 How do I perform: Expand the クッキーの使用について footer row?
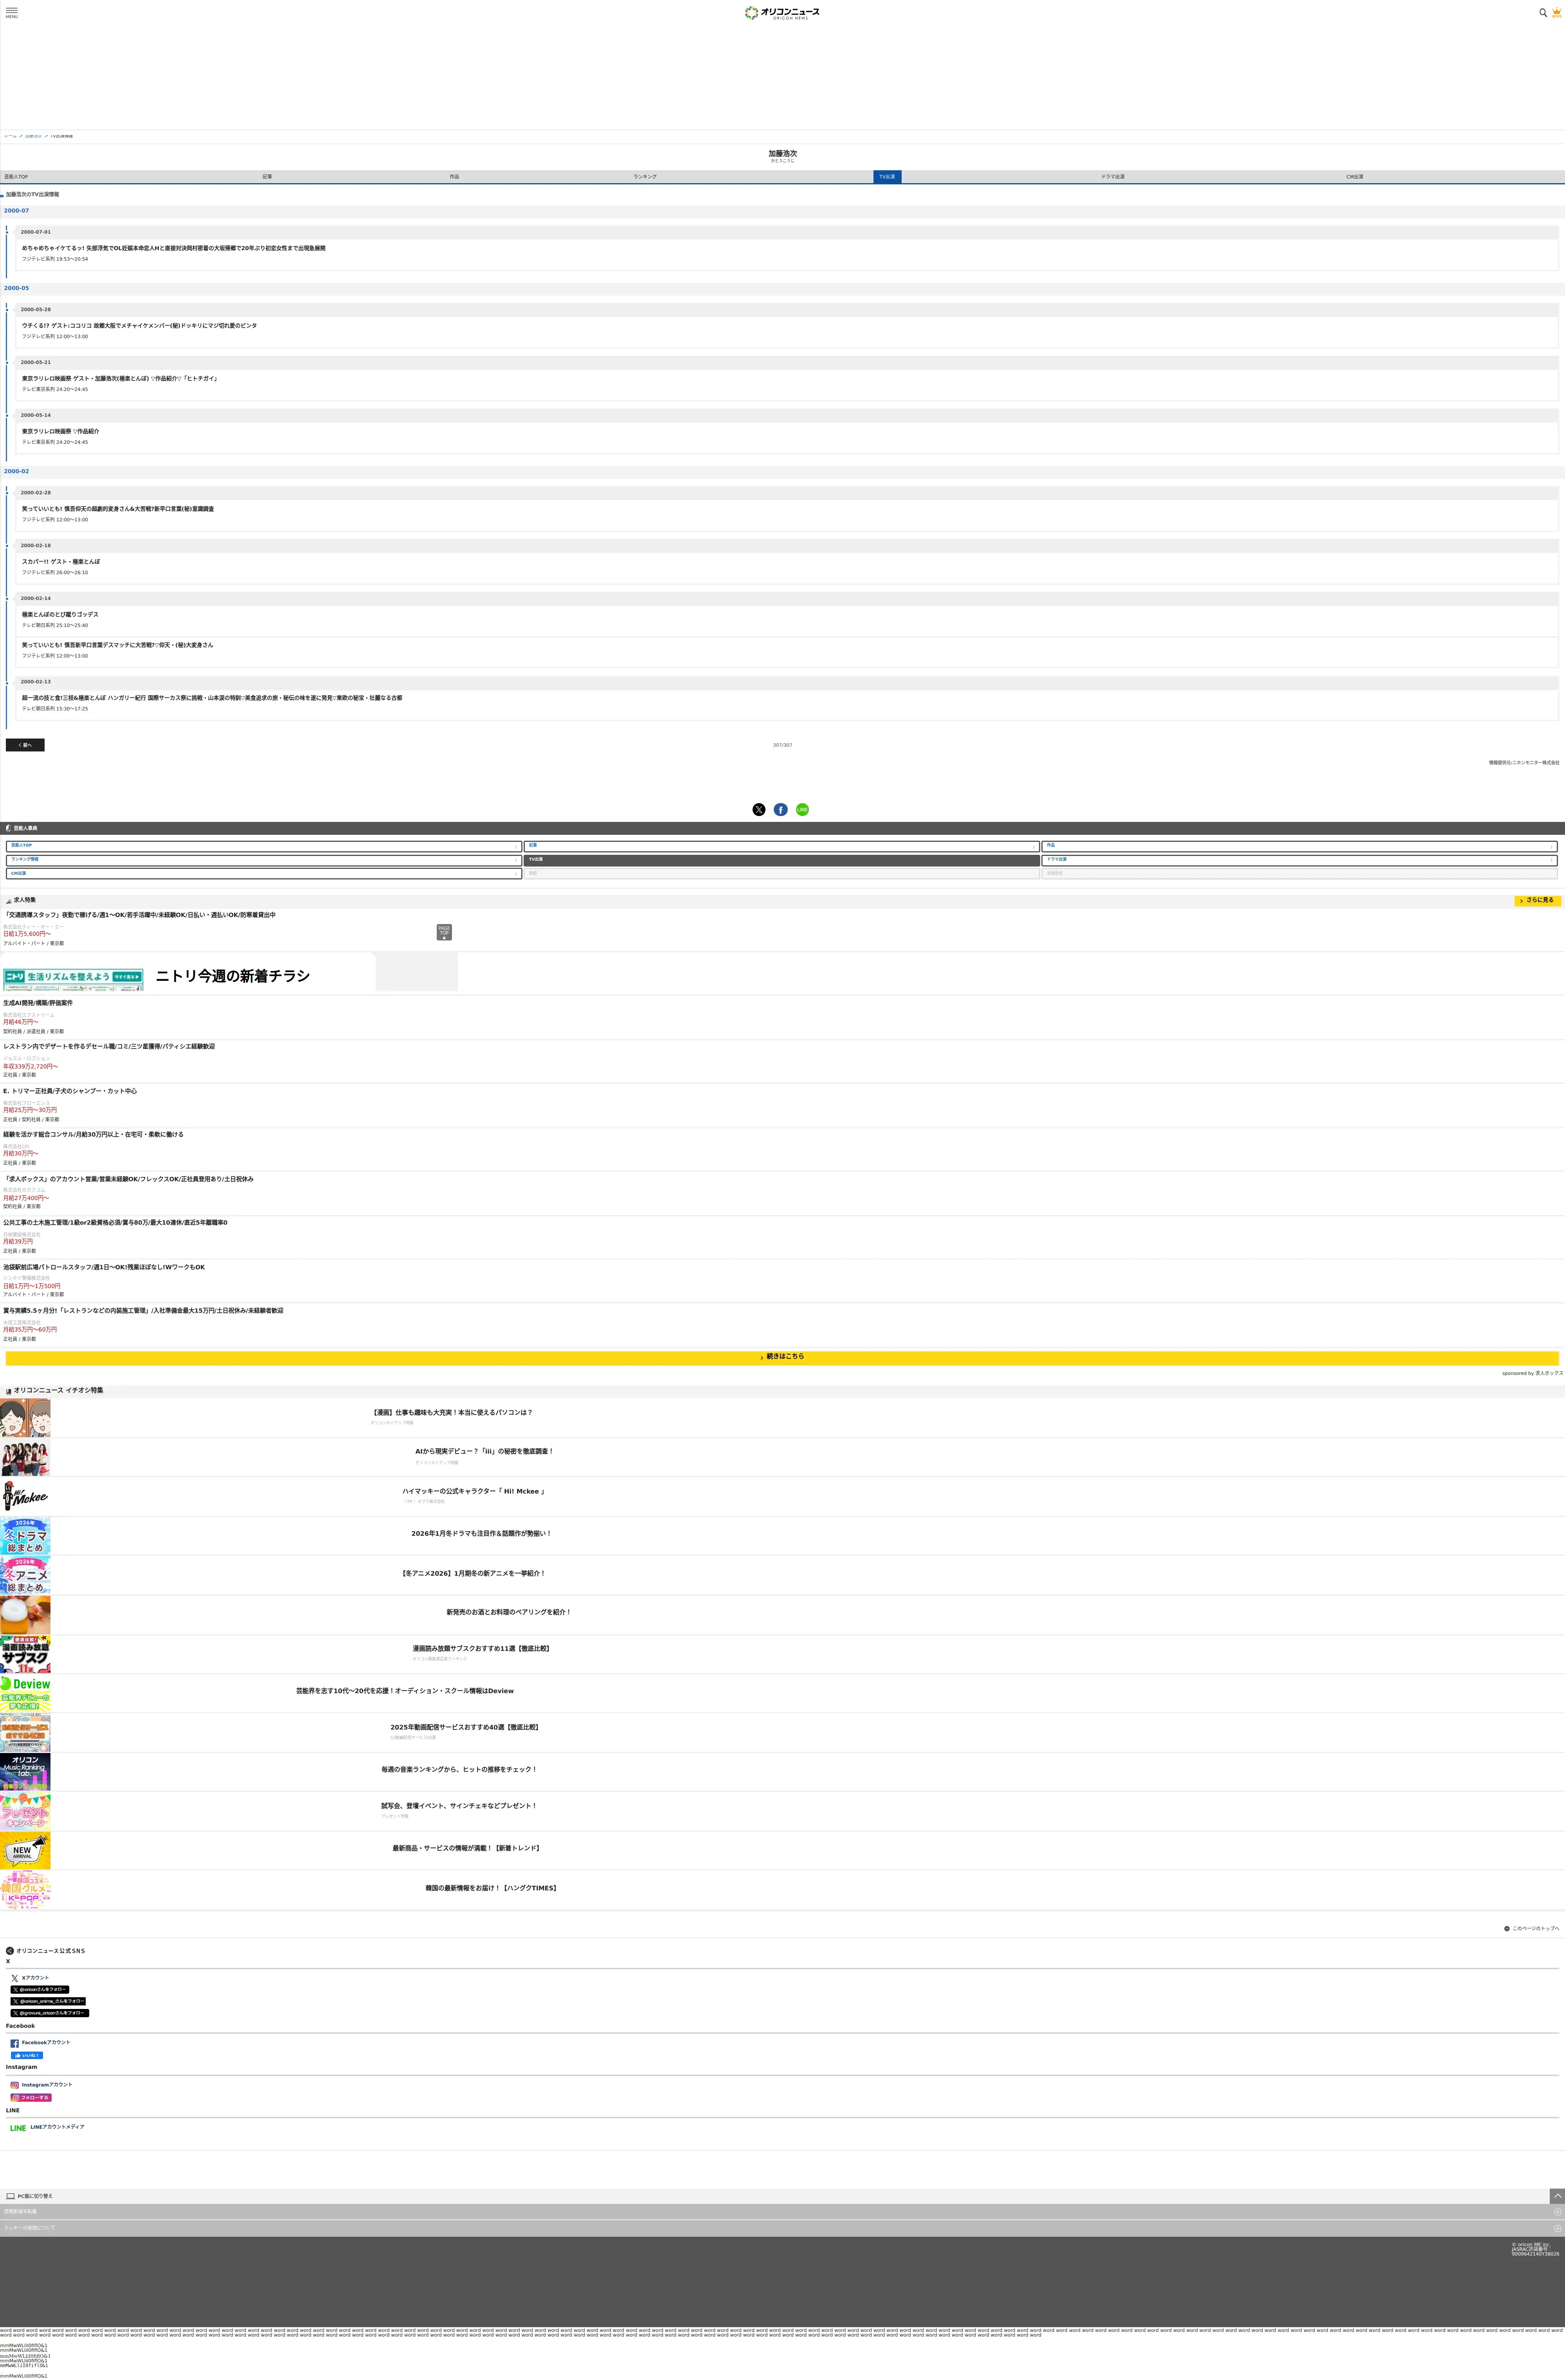point(782,2228)
